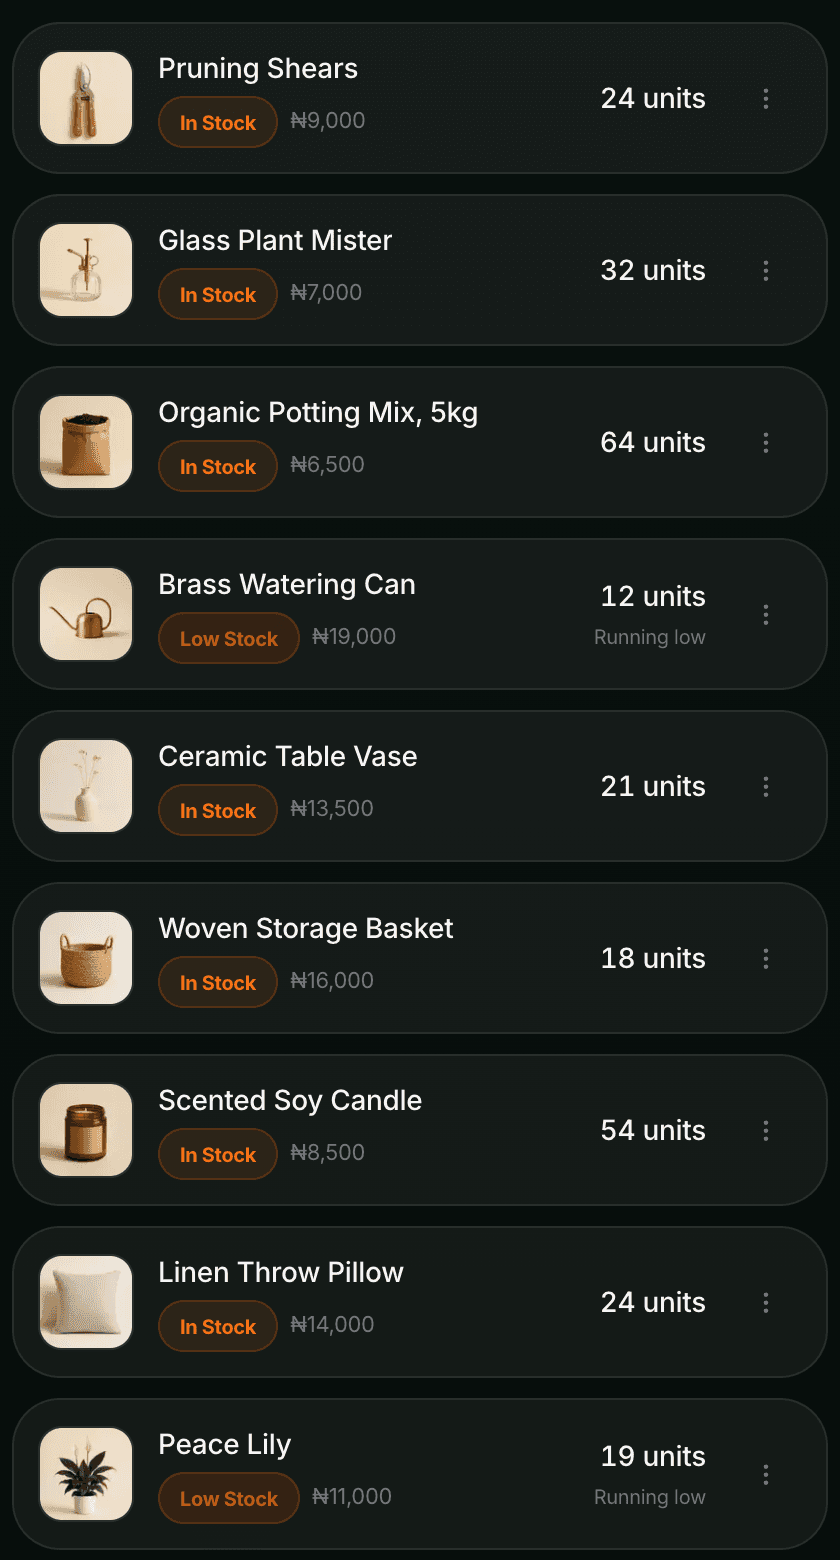Screen dimensions: 840x1560
Task: Select the Pruning Shears product thumbnail
Action: click(x=86, y=98)
